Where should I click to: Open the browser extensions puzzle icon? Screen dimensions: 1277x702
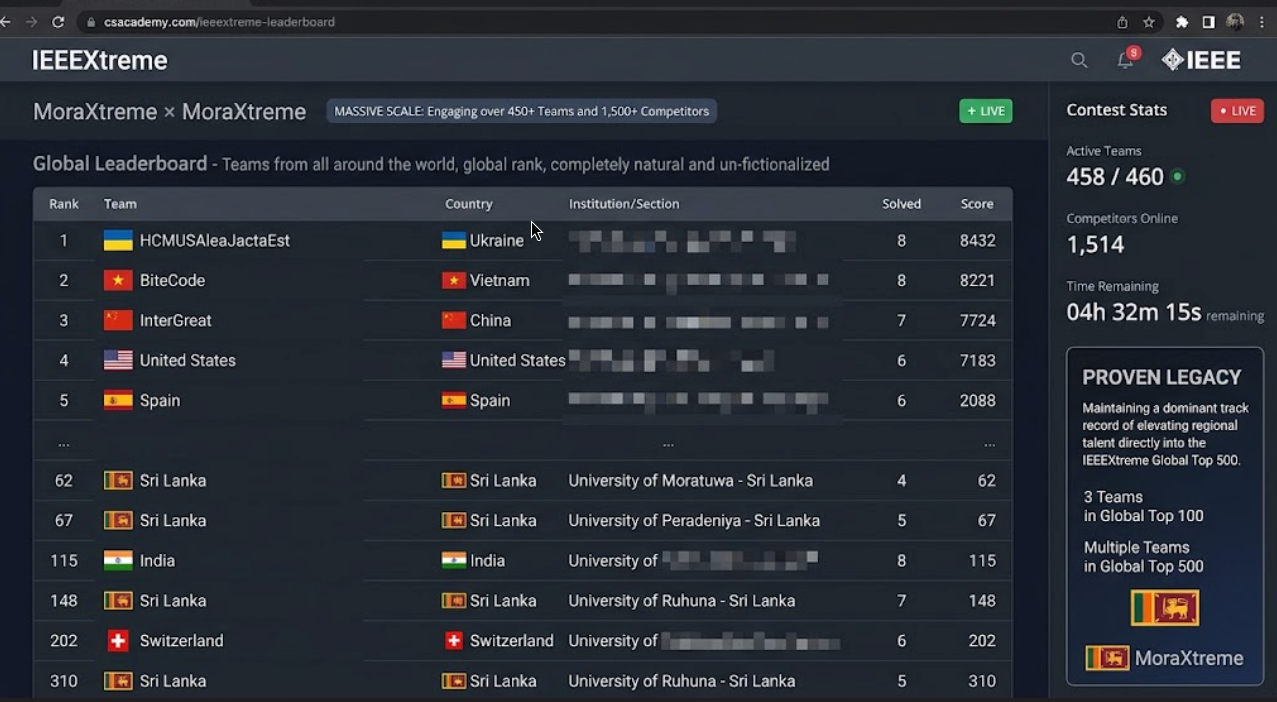click(x=1182, y=22)
